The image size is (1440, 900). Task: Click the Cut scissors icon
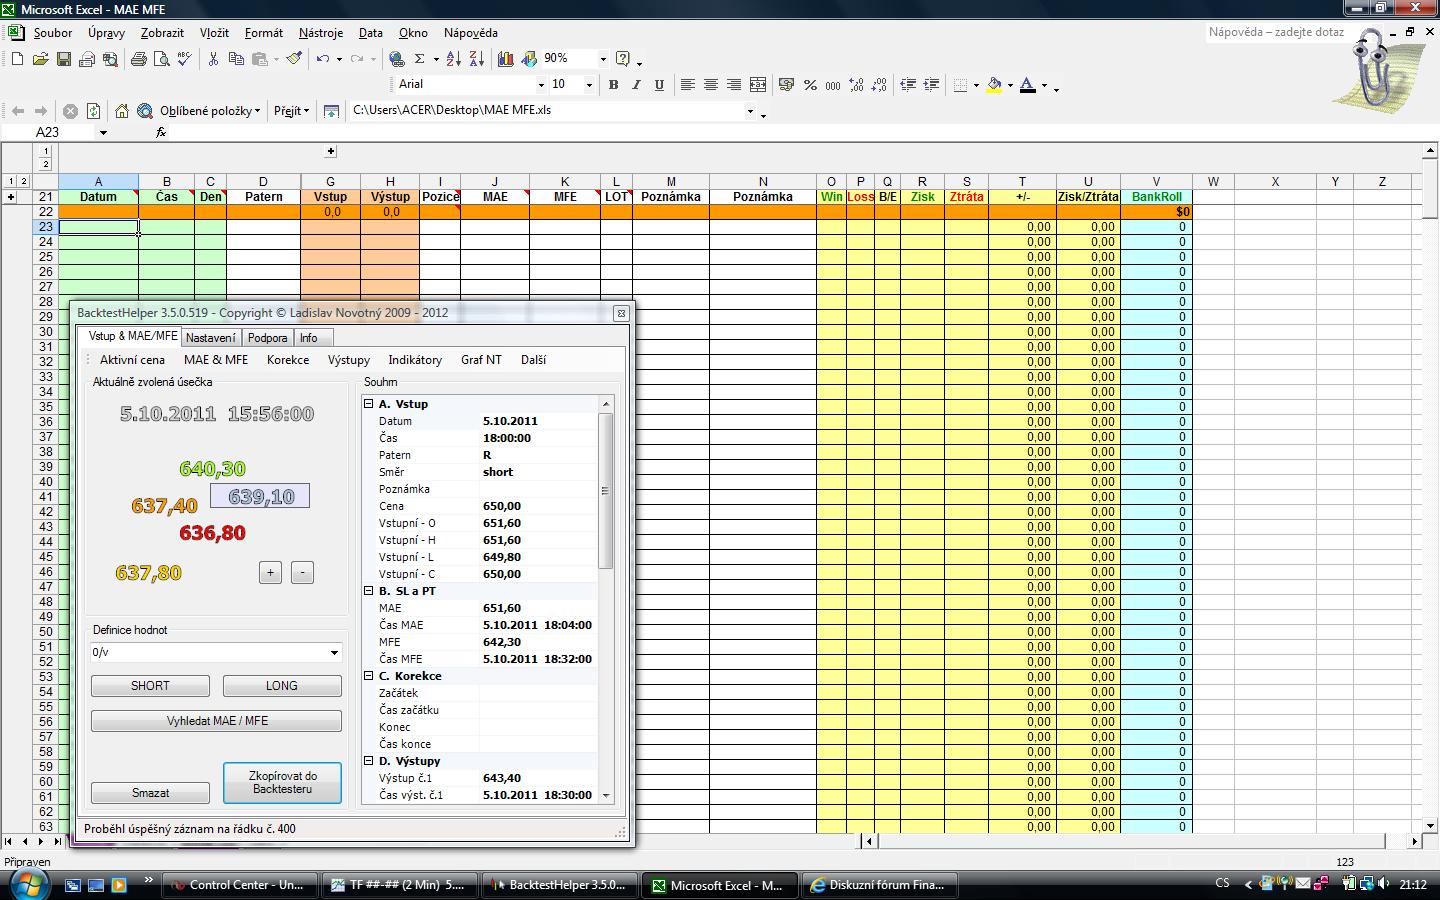213,59
